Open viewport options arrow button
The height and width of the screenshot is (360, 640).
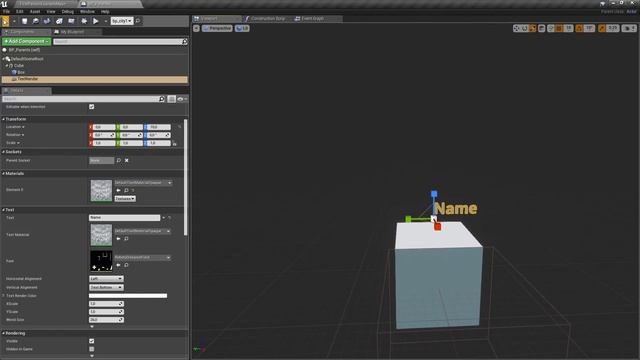tap(196, 28)
